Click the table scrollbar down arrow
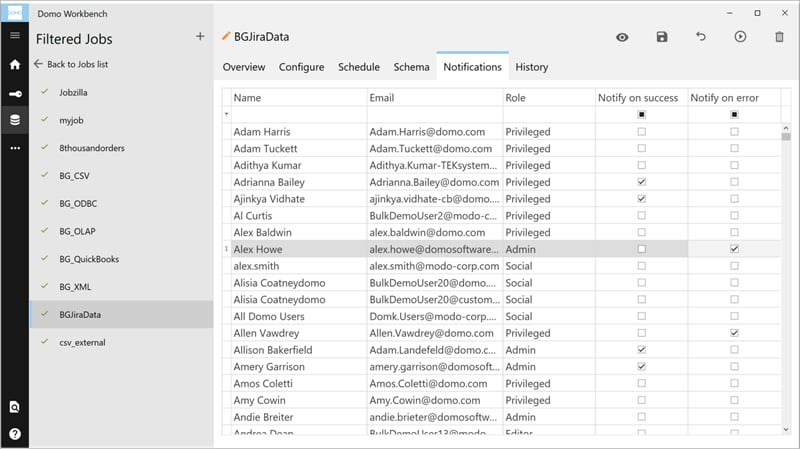800x449 pixels. pos(786,430)
